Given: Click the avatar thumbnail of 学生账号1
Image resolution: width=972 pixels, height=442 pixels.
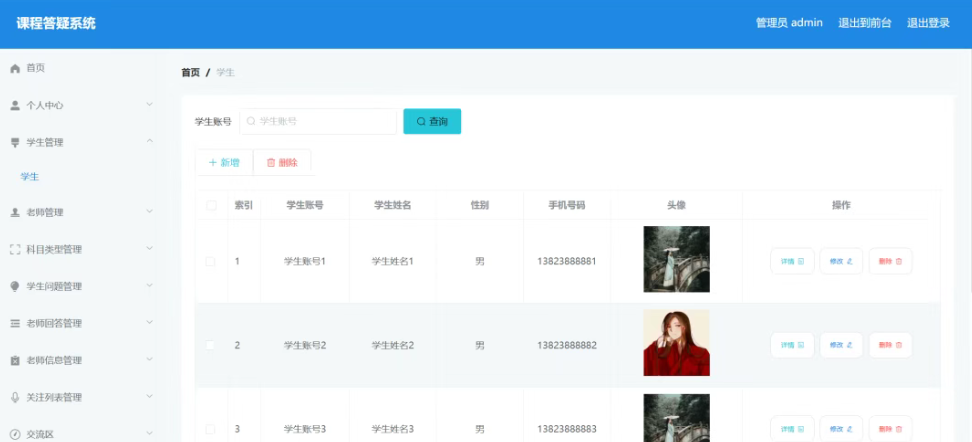Looking at the screenshot, I should [x=676, y=259].
